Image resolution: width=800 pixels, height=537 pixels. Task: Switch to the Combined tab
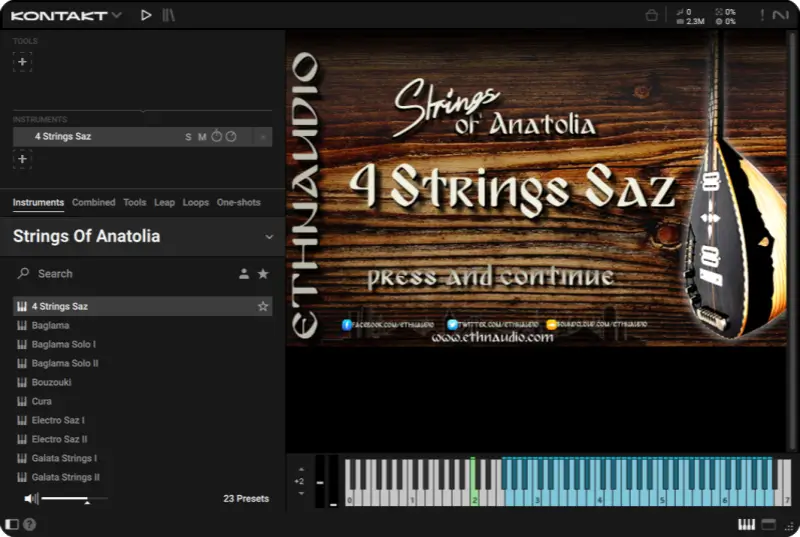[93, 202]
